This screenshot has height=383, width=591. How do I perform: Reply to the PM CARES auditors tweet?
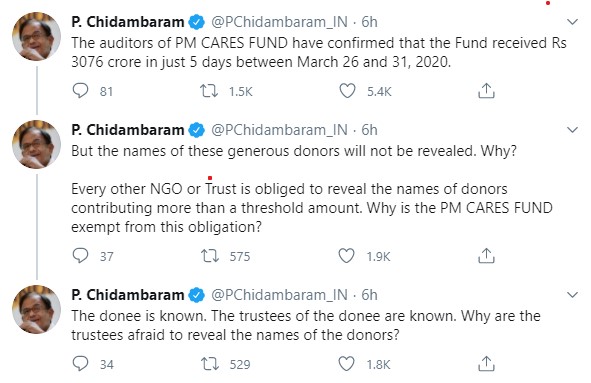click(x=80, y=91)
